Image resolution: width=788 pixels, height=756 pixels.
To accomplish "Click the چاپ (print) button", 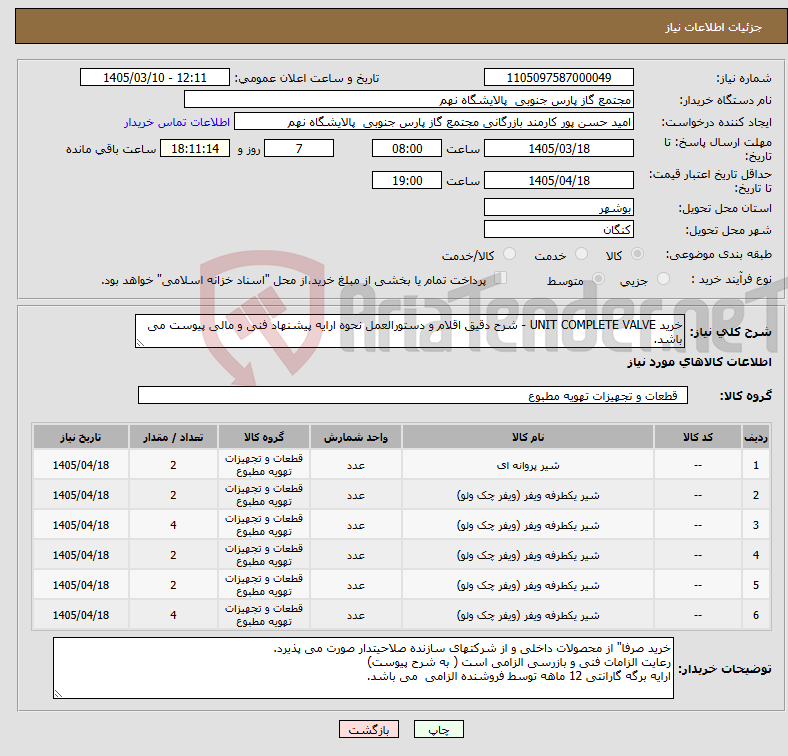I will point(438,729).
